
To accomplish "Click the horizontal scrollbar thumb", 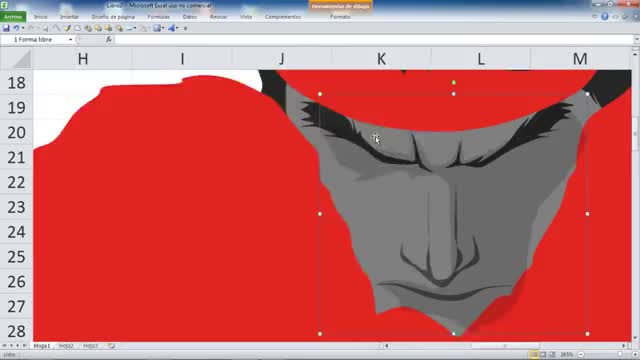I will coord(505,346).
